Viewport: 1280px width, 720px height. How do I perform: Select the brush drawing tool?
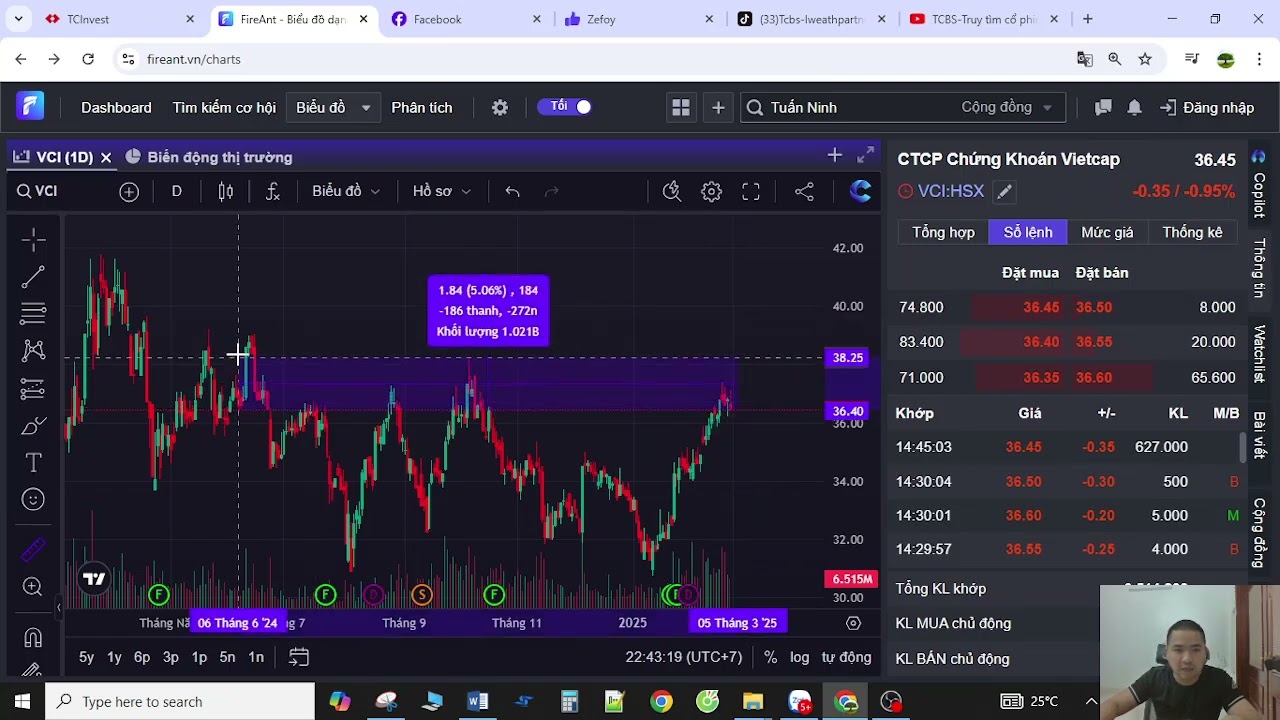(x=33, y=426)
